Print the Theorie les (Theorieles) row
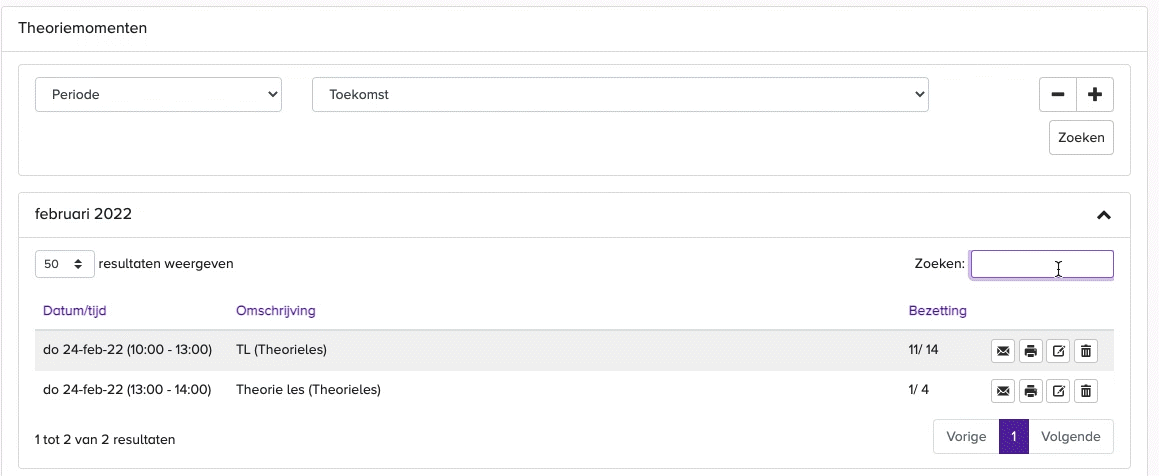This screenshot has width=1159, height=476. click(x=1031, y=390)
